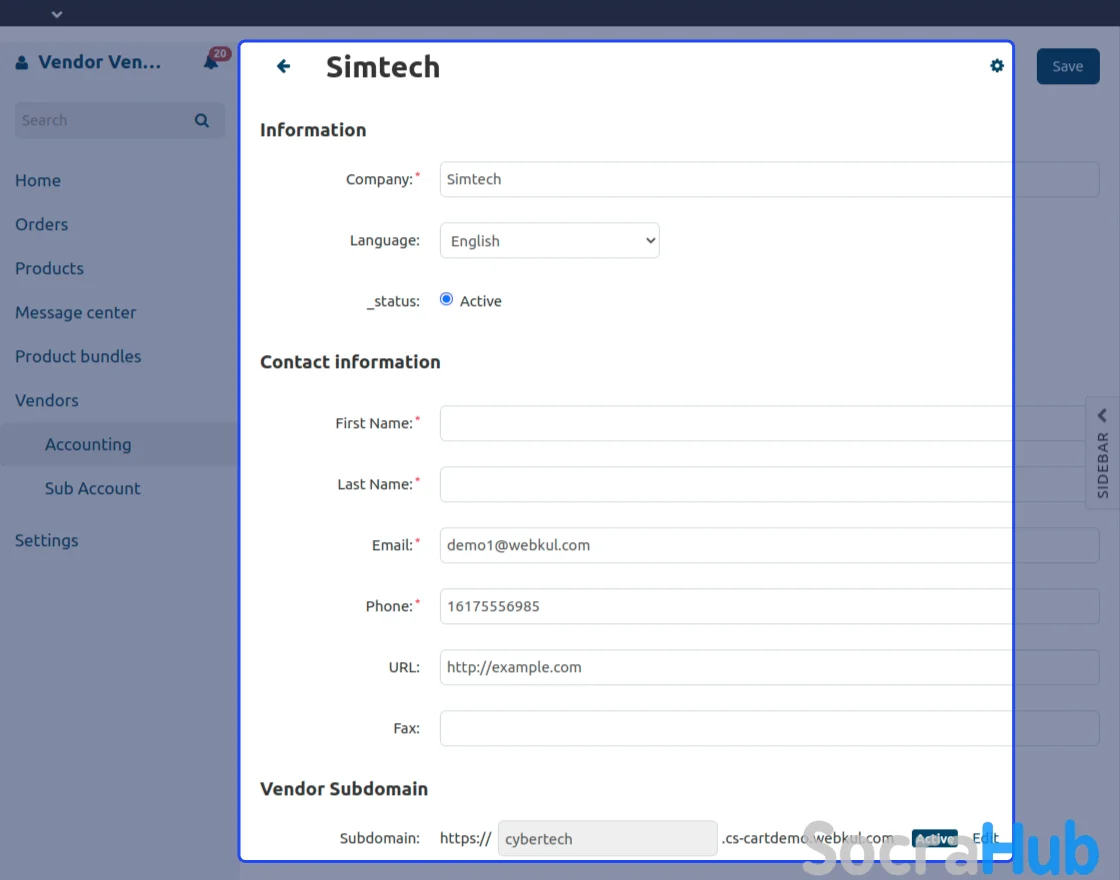Viewport: 1120px width, 880px height.
Task: Open Product bundles menu item
Action: pos(79,356)
